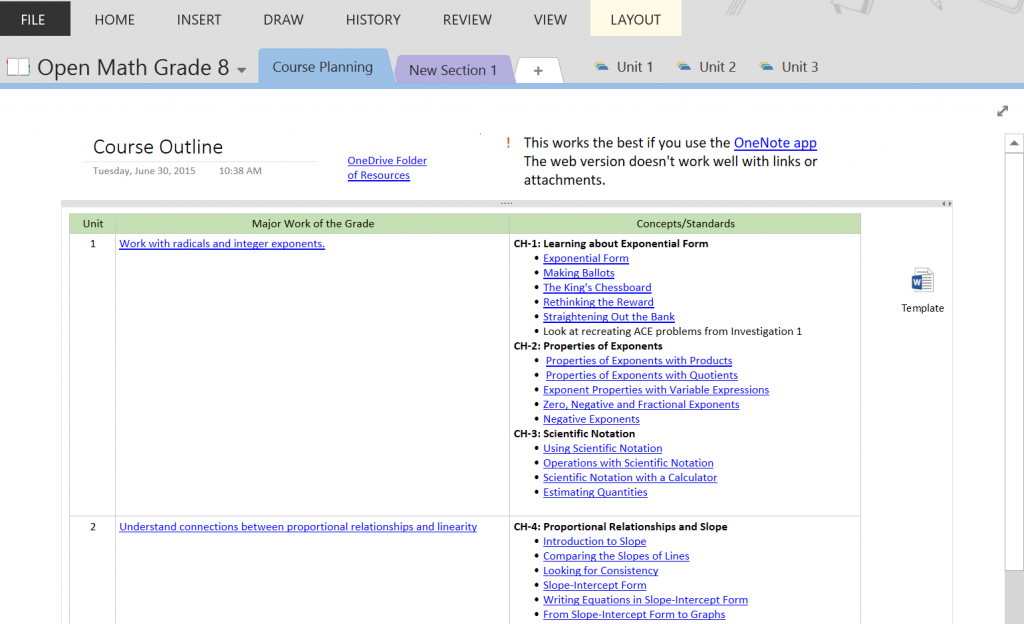1024x624 pixels.
Task: Switch to the INSERT ribbon tab
Action: [x=199, y=19]
